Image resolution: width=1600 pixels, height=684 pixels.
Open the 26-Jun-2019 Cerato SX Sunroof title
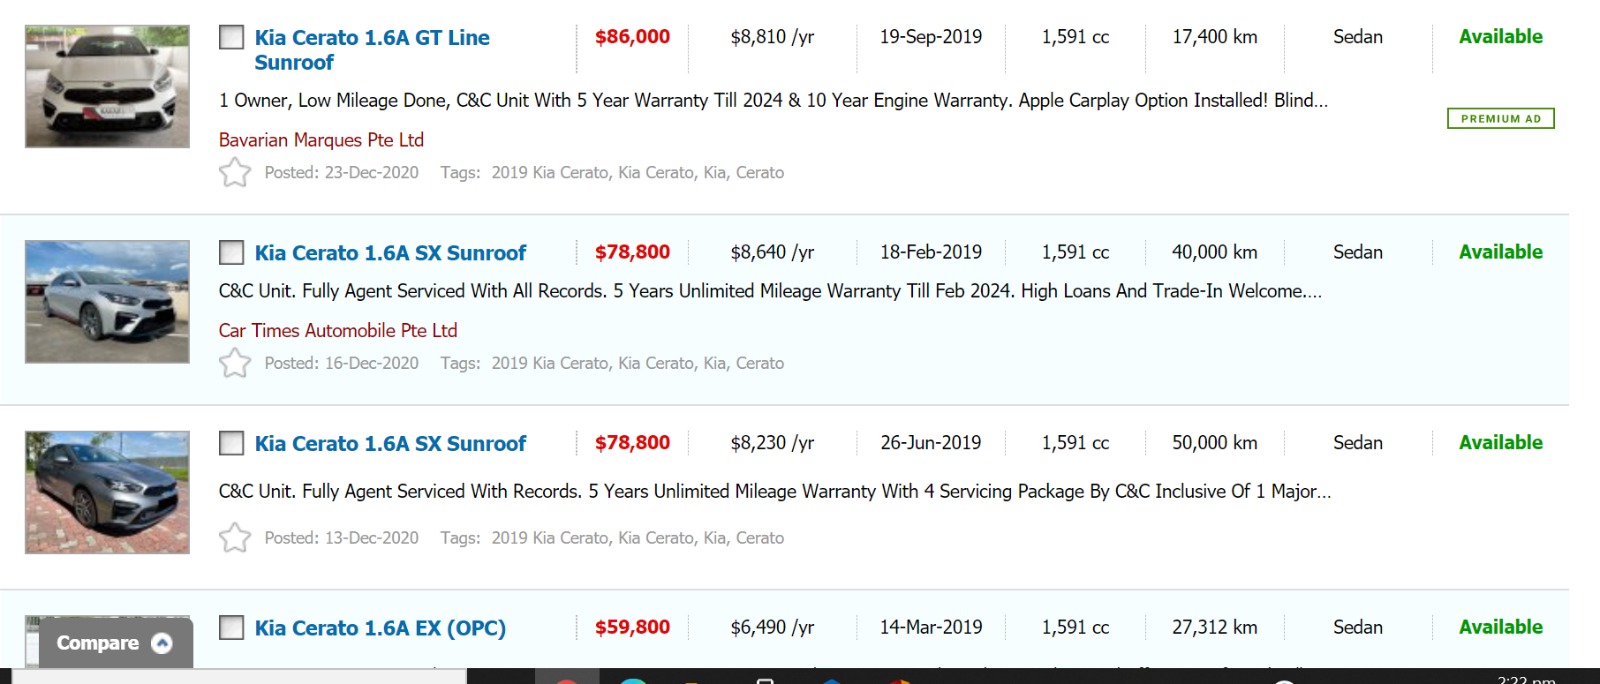[390, 443]
